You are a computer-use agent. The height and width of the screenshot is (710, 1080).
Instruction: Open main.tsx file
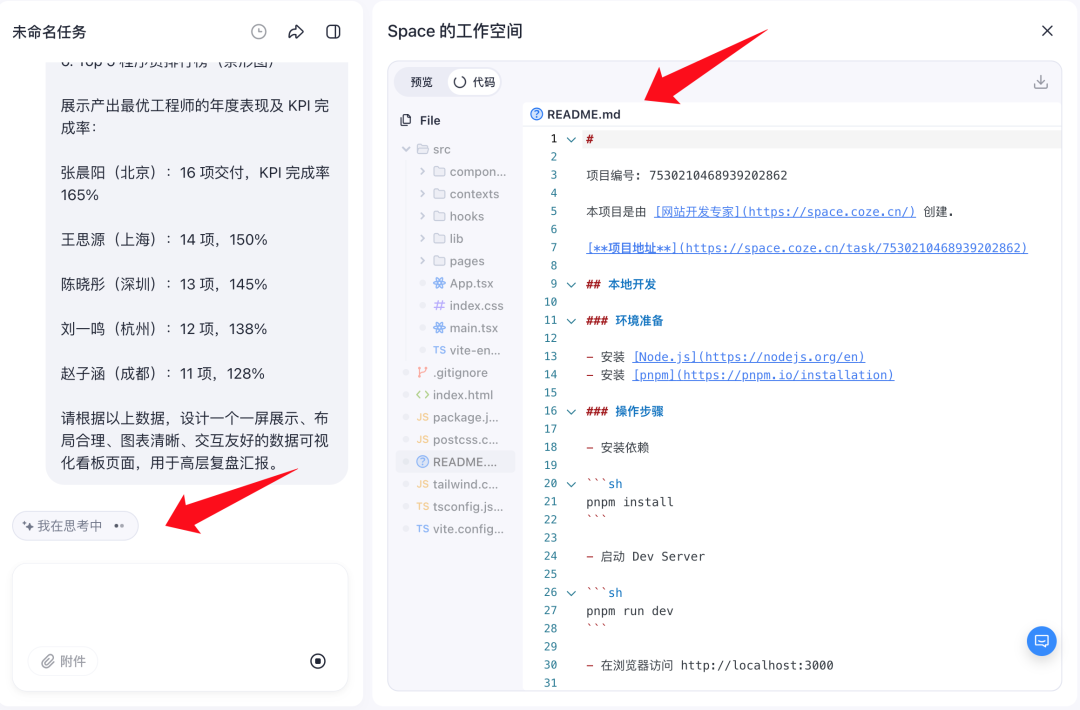[x=465, y=328]
